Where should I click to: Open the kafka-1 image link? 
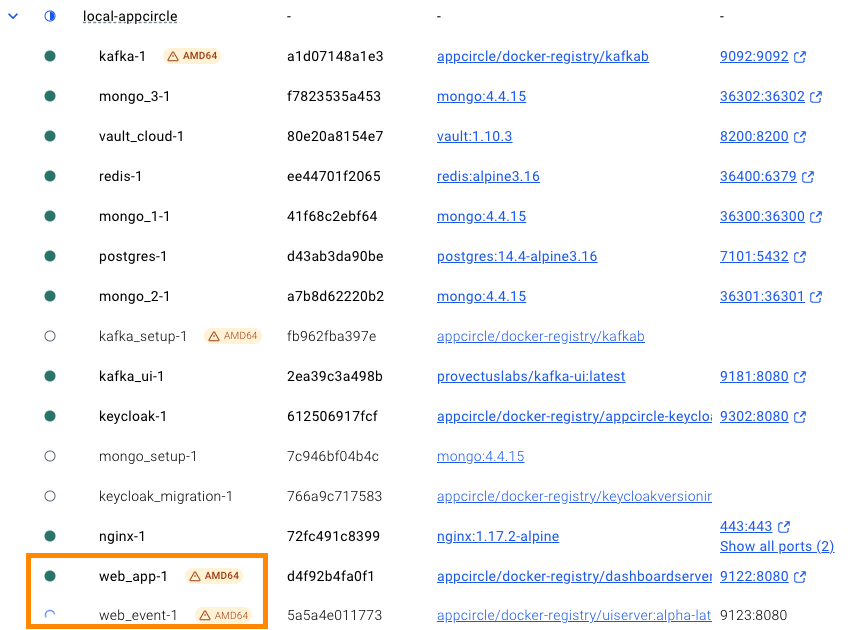tap(543, 56)
